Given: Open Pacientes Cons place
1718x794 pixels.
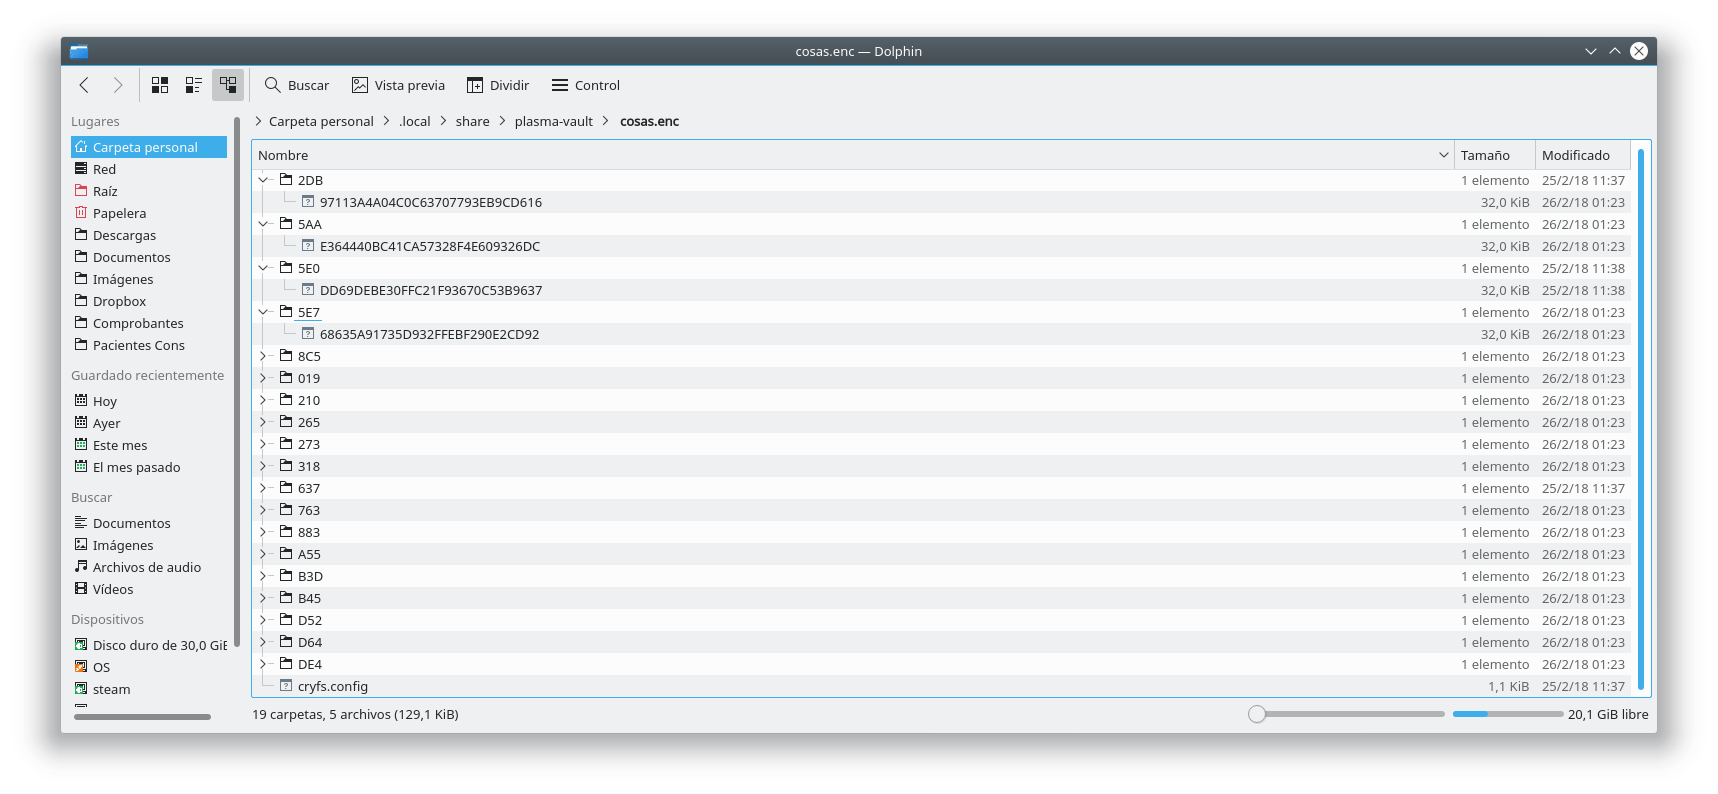Looking at the screenshot, I should pyautogui.click(x=149, y=345).
